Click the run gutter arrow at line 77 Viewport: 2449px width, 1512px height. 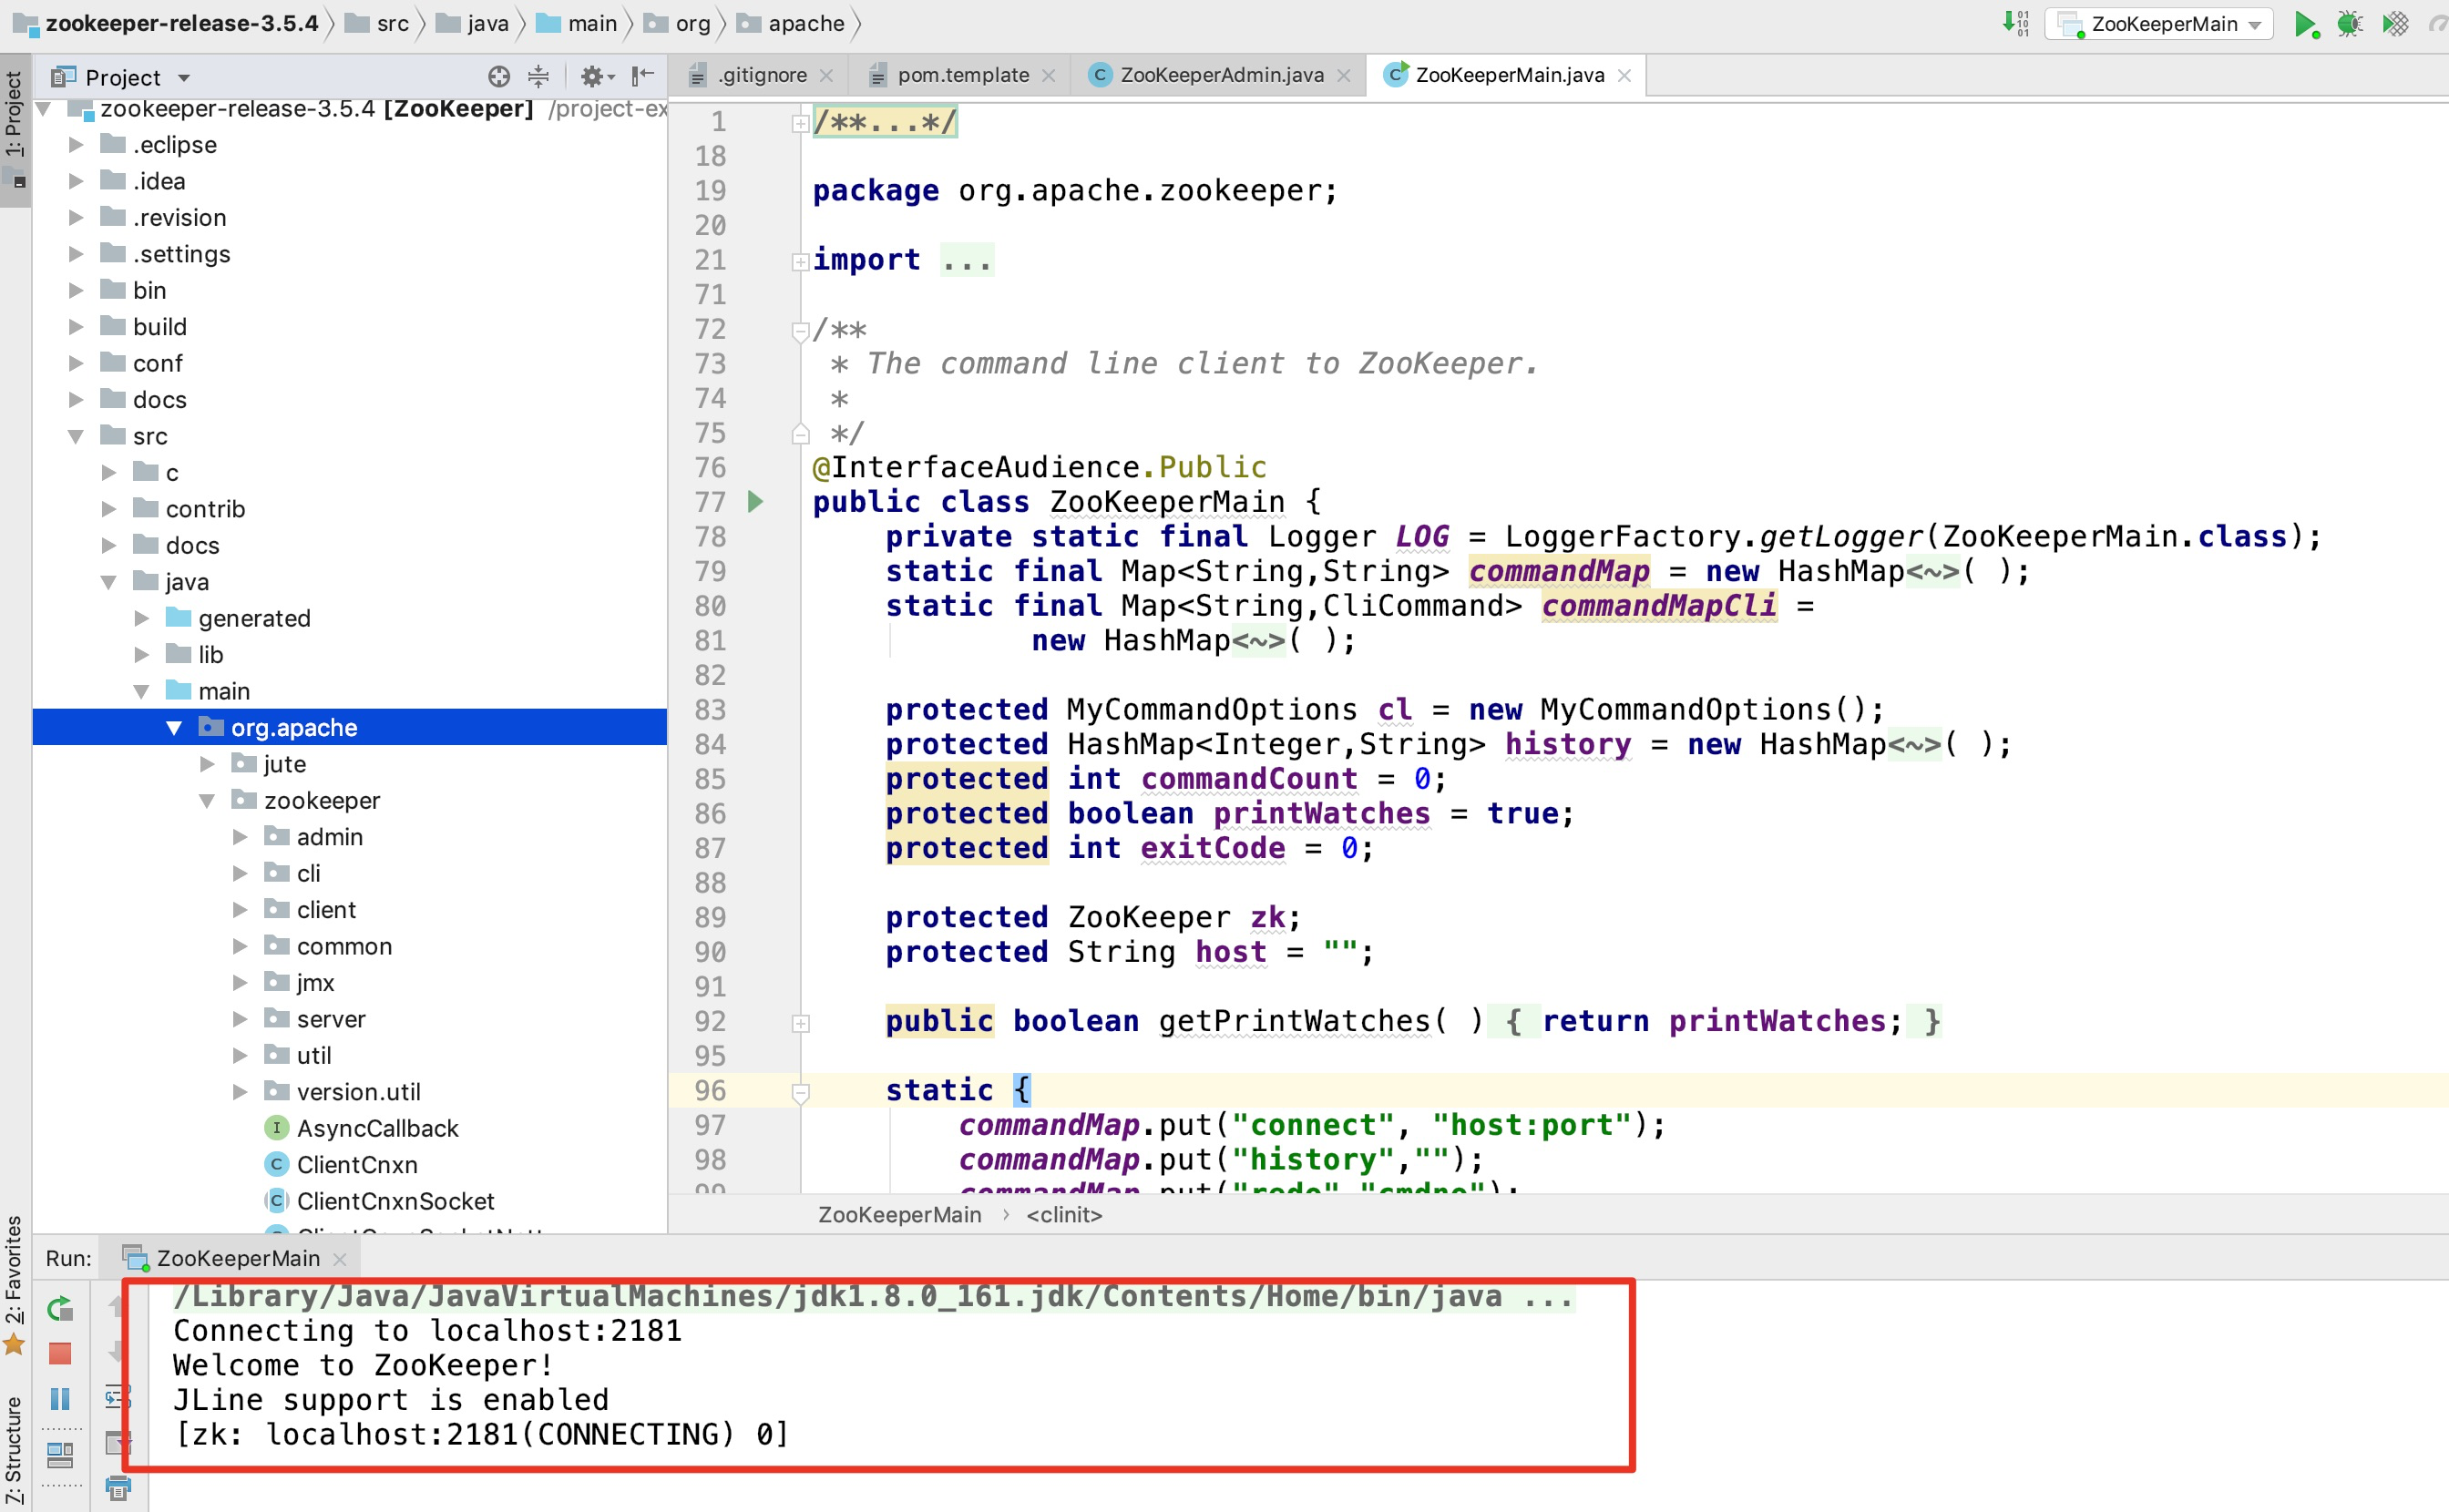pyautogui.click(x=756, y=501)
